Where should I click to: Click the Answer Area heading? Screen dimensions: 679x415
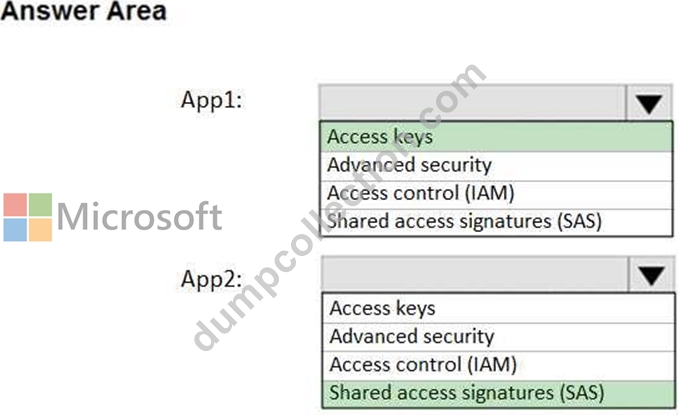[84, 11]
